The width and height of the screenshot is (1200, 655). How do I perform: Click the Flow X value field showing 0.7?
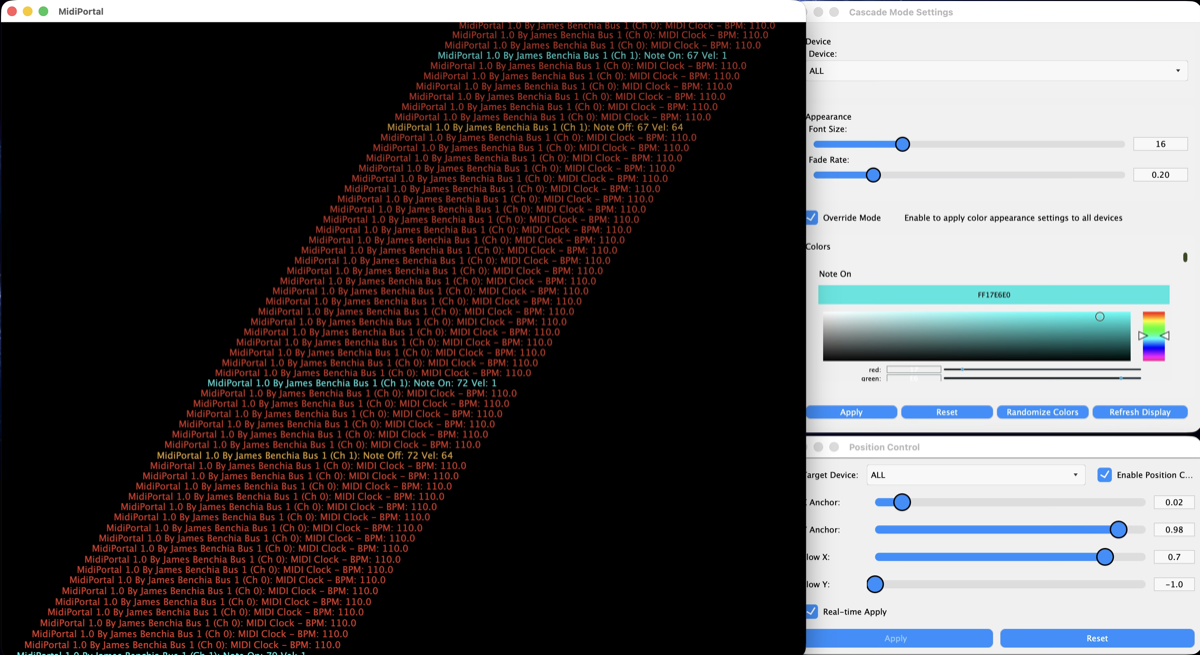(1173, 556)
